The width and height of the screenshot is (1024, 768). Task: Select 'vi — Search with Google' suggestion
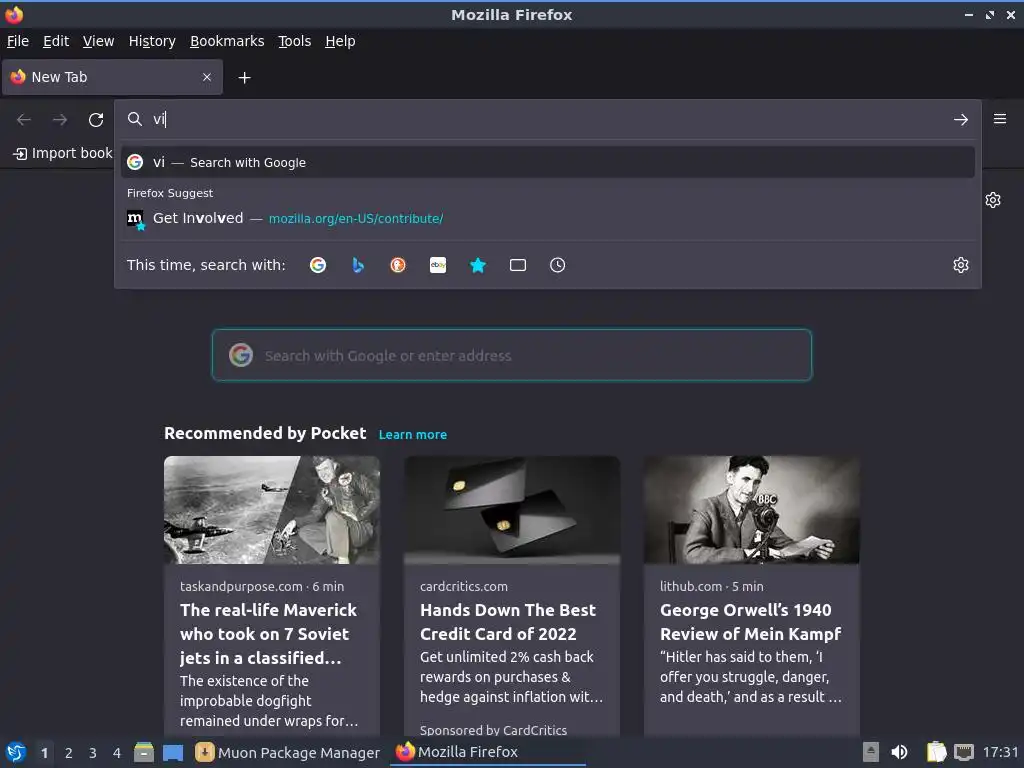click(547, 163)
